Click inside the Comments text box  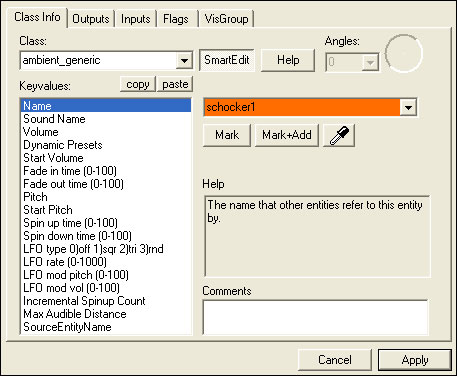[x=315, y=317]
